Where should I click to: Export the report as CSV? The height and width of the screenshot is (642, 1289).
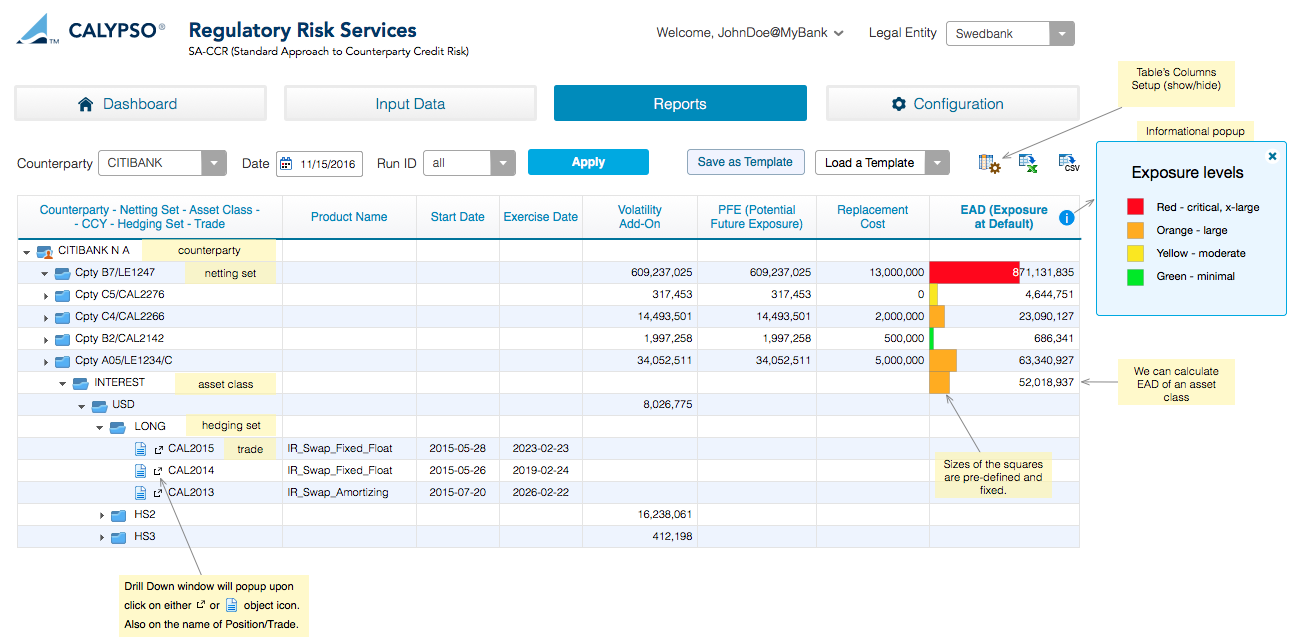click(1068, 163)
